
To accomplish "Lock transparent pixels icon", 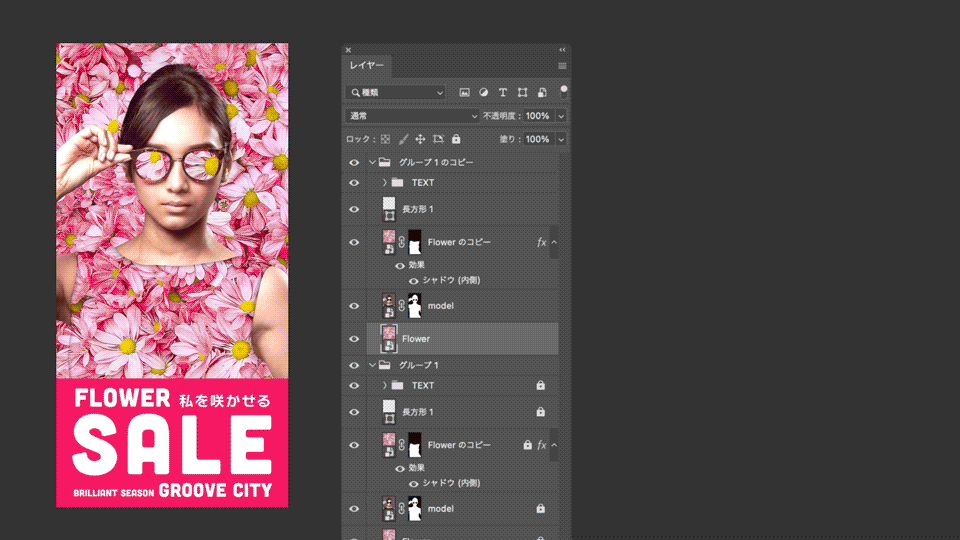I will (385, 140).
